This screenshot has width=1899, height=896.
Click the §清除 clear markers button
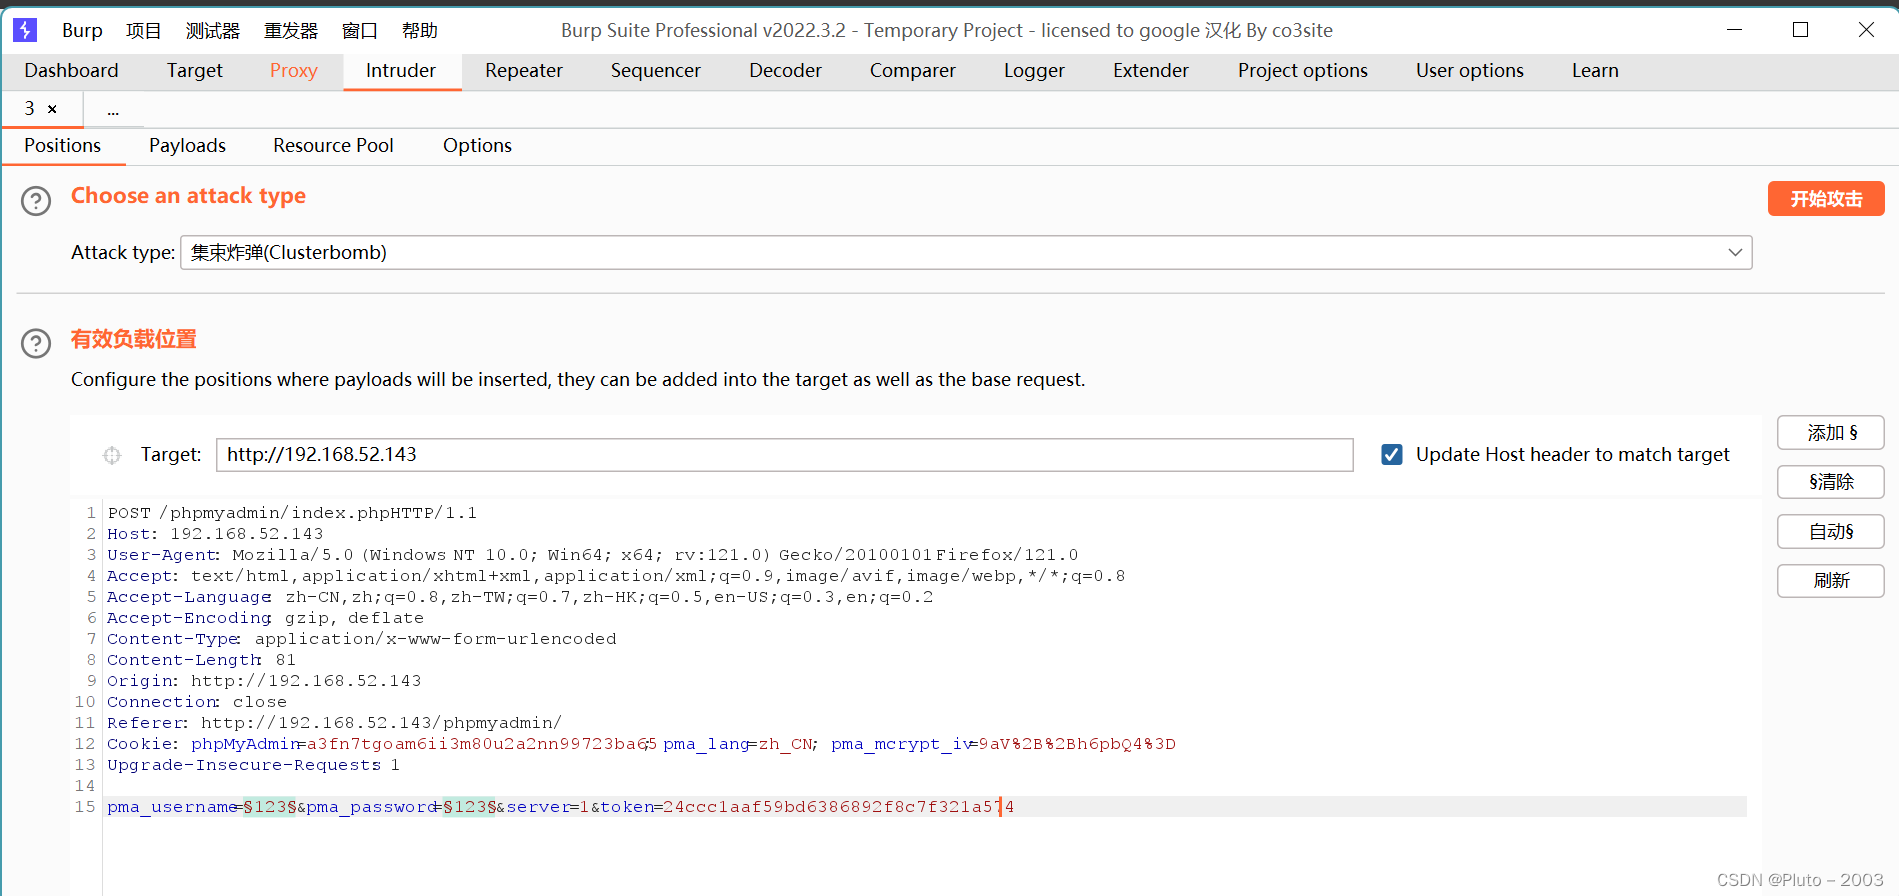[x=1830, y=482]
